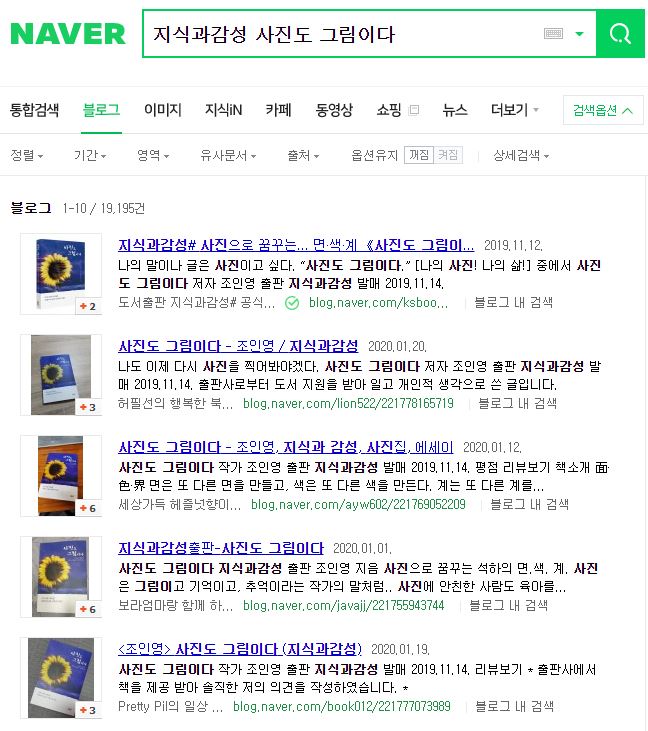Click 블로그 내 검색 for the book012 result

(x=514, y=707)
